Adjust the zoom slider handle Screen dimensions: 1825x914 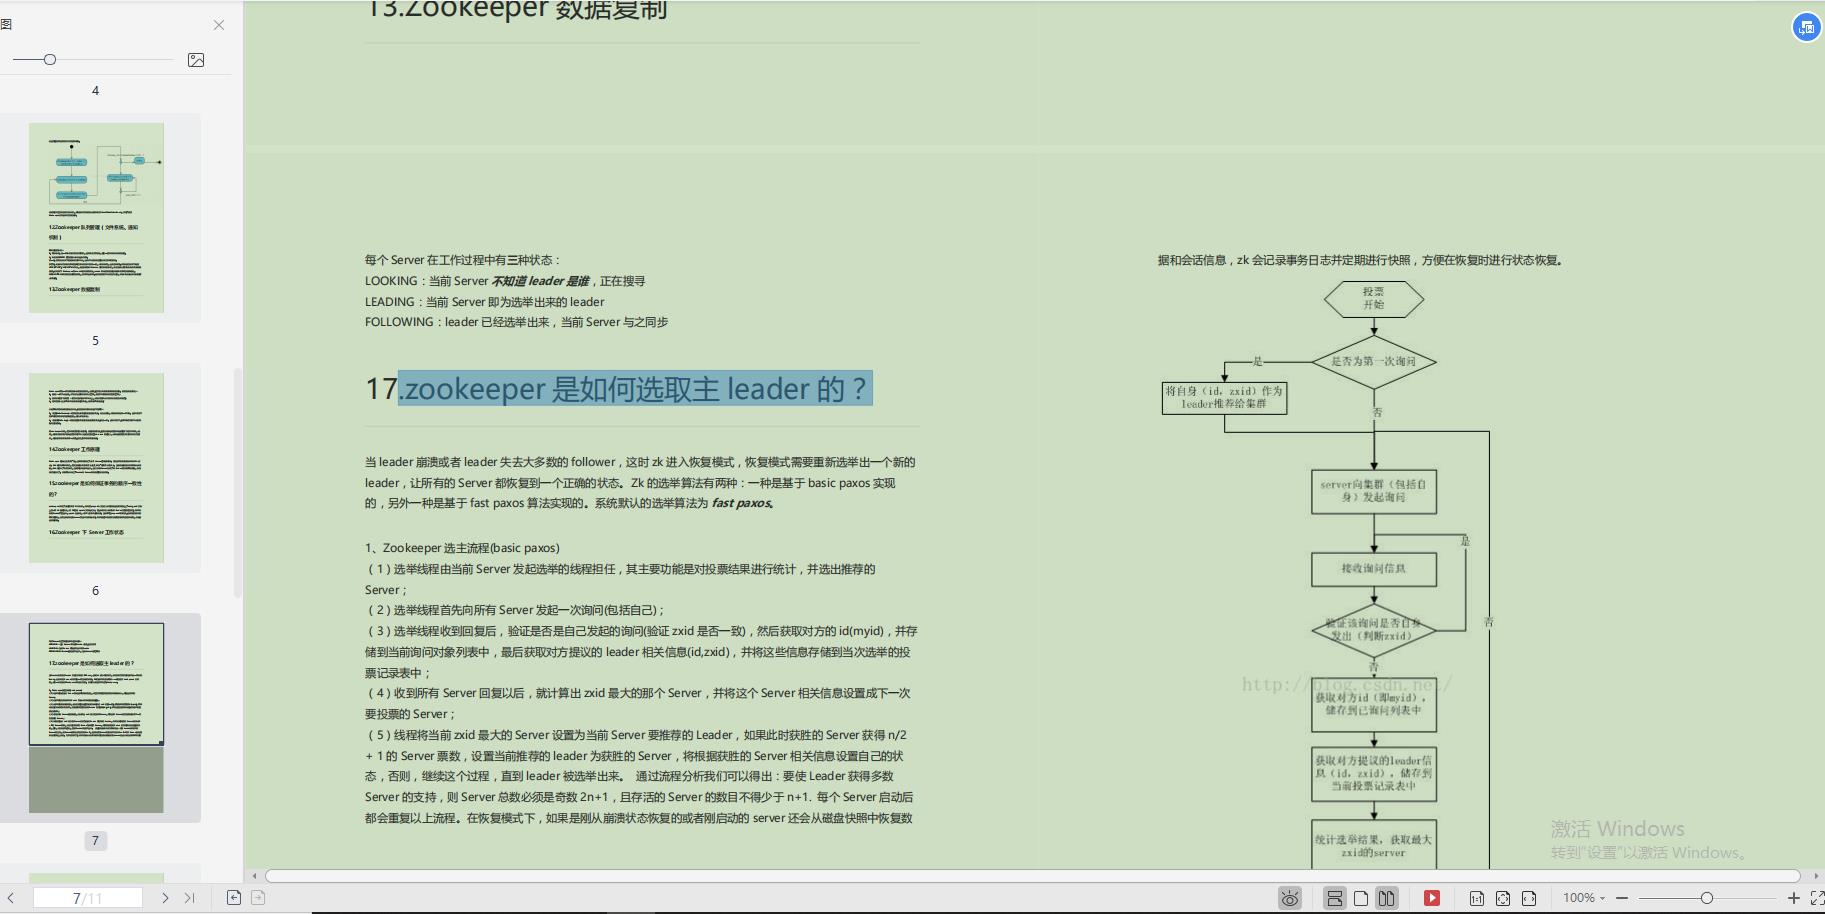click(x=1707, y=898)
